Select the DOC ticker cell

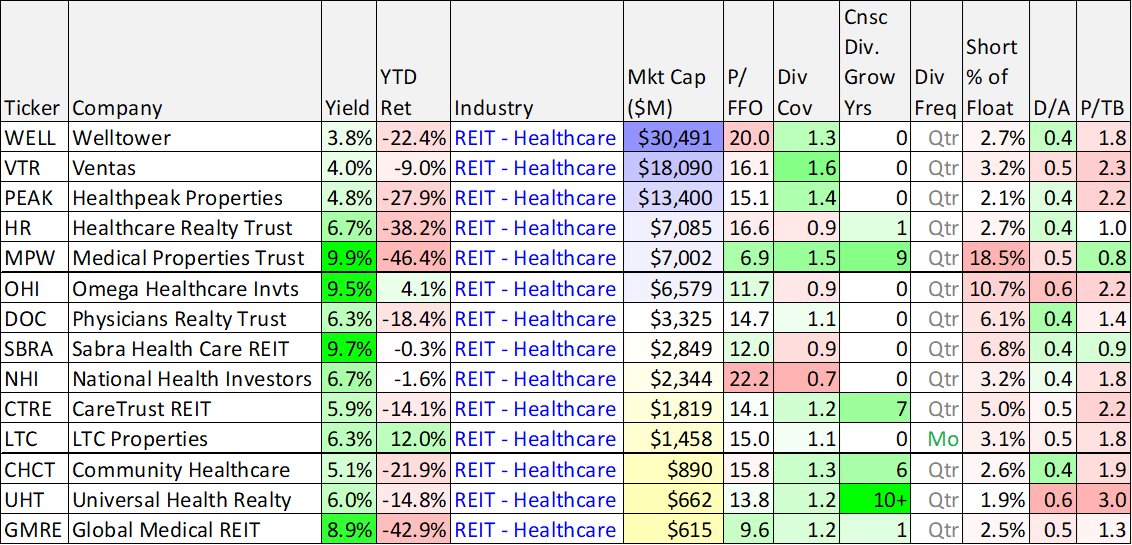[x=35, y=318]
